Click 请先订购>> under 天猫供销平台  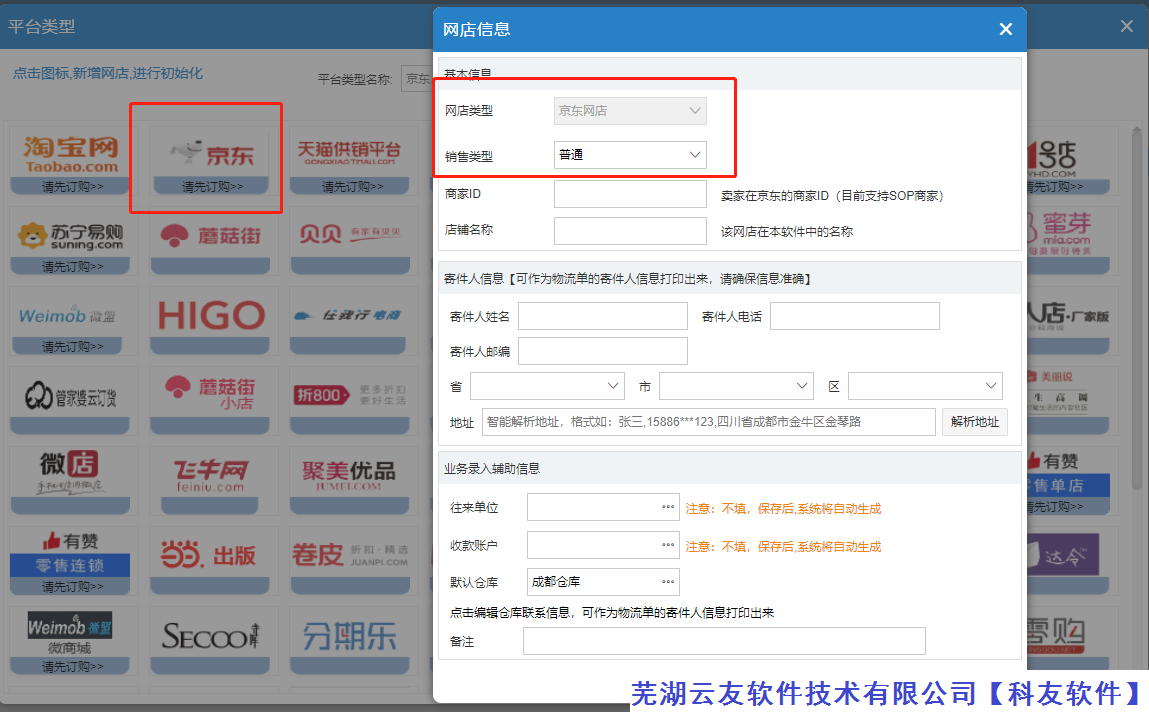pos(352,187)
